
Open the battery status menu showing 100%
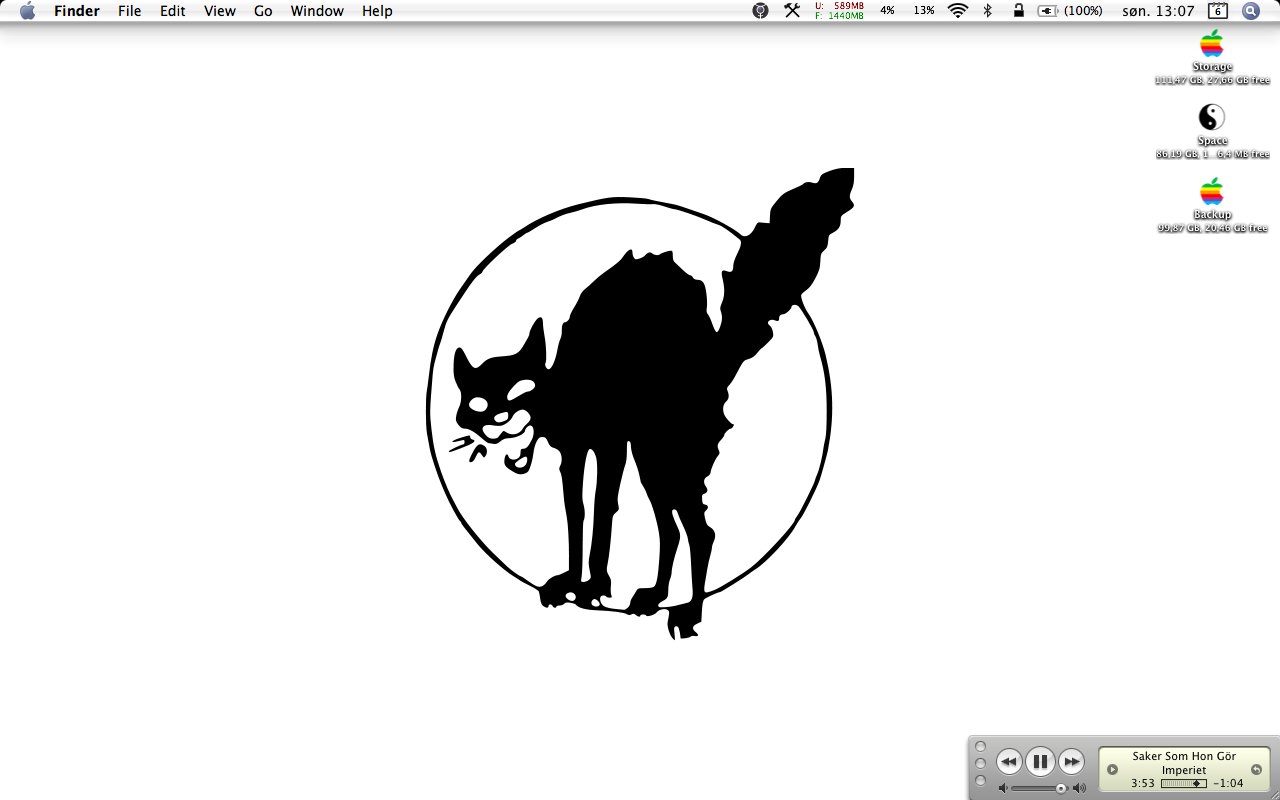(1070, 11)
